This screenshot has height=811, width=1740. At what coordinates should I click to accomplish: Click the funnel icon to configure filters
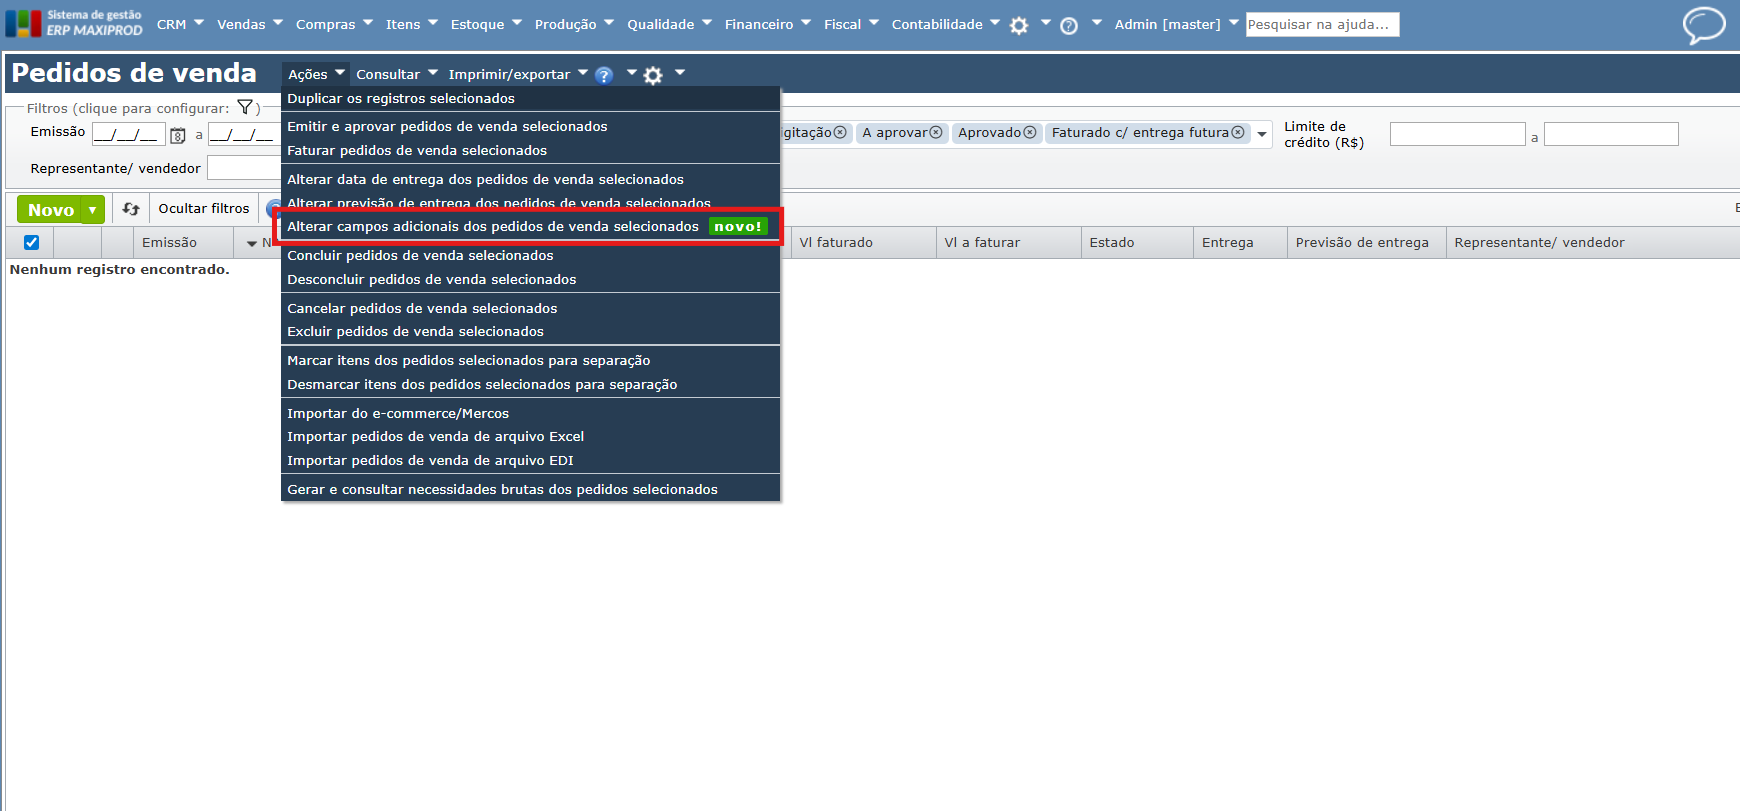245,107
